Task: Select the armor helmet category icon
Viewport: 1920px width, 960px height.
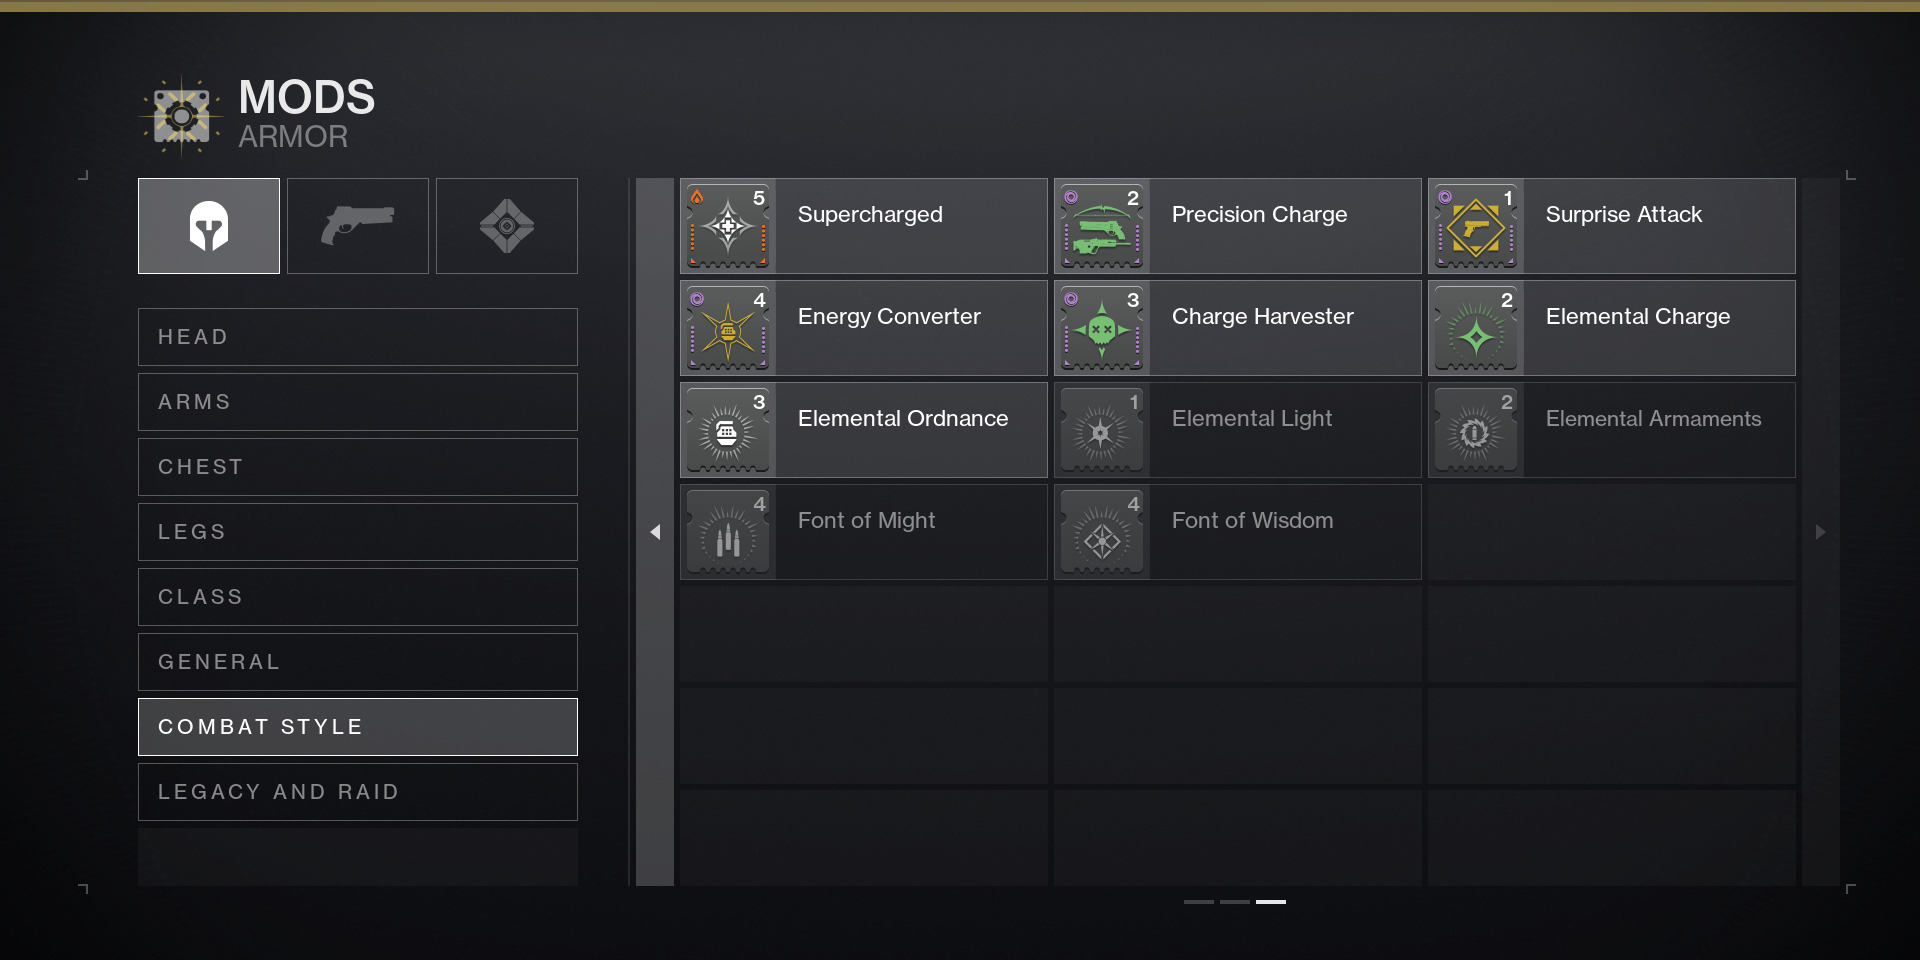Action: tap(209, 226)
